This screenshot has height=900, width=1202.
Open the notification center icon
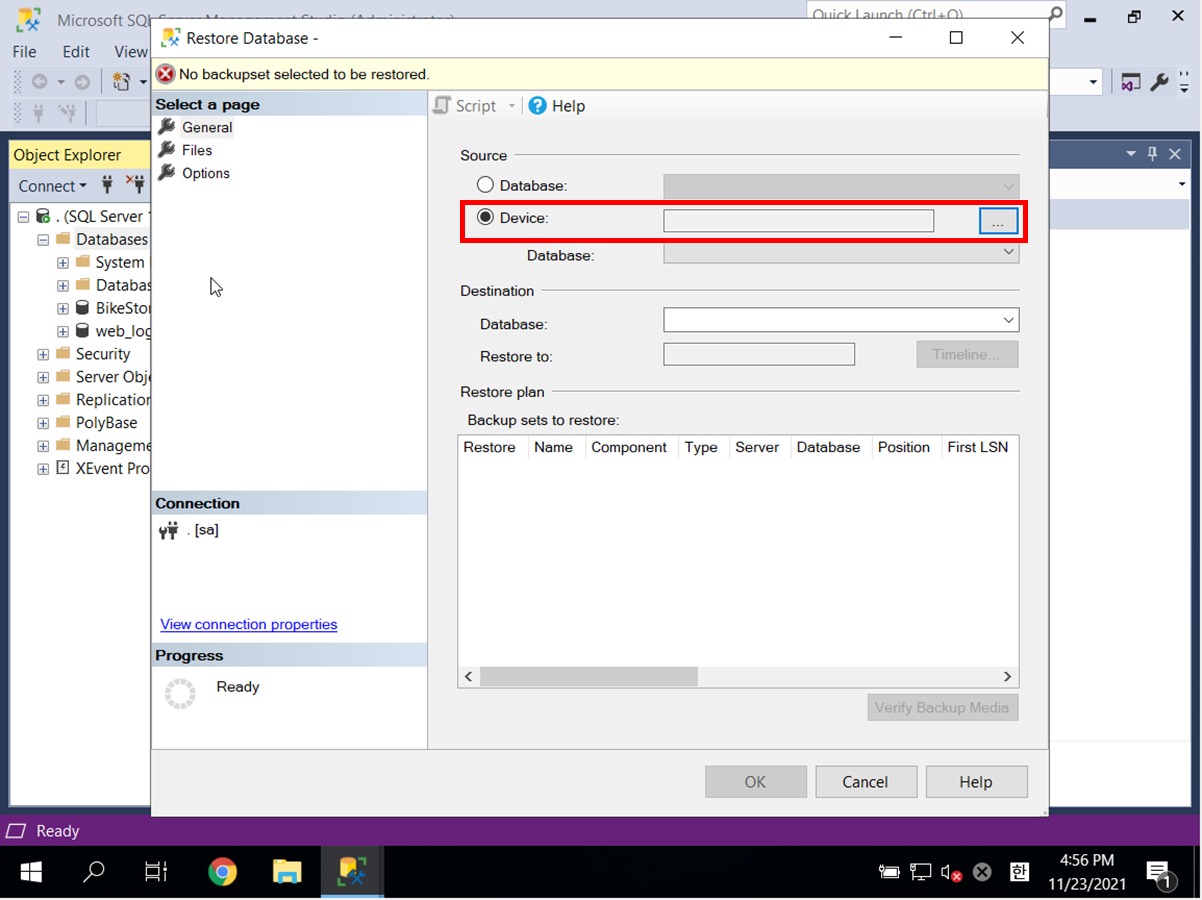coord(1159,873)
